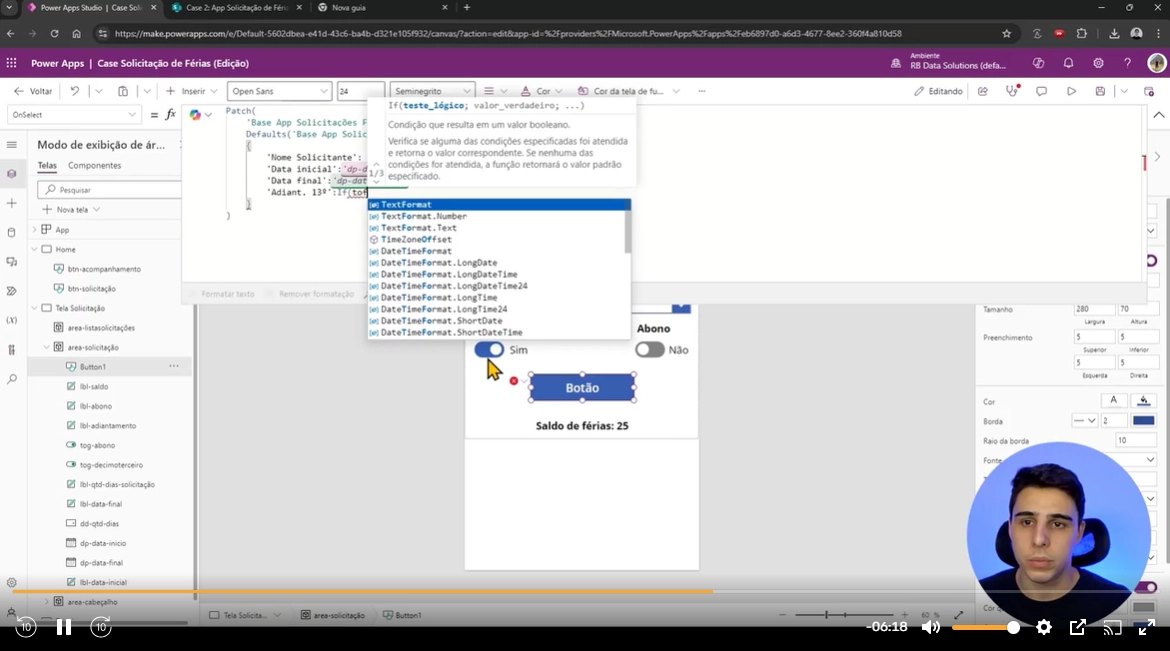Collapse the Tela Solicitação node
Image resolution: width=1170 pixels, height=651 pixels.
[34, 308]
